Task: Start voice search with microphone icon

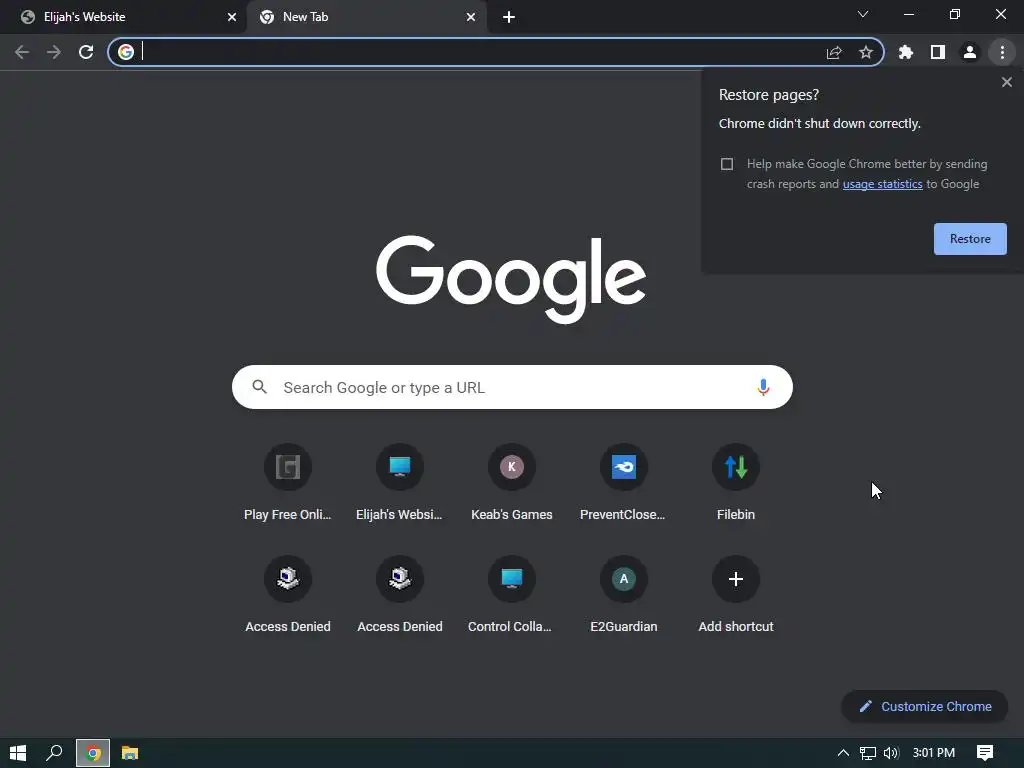Action: coord(763,387)
